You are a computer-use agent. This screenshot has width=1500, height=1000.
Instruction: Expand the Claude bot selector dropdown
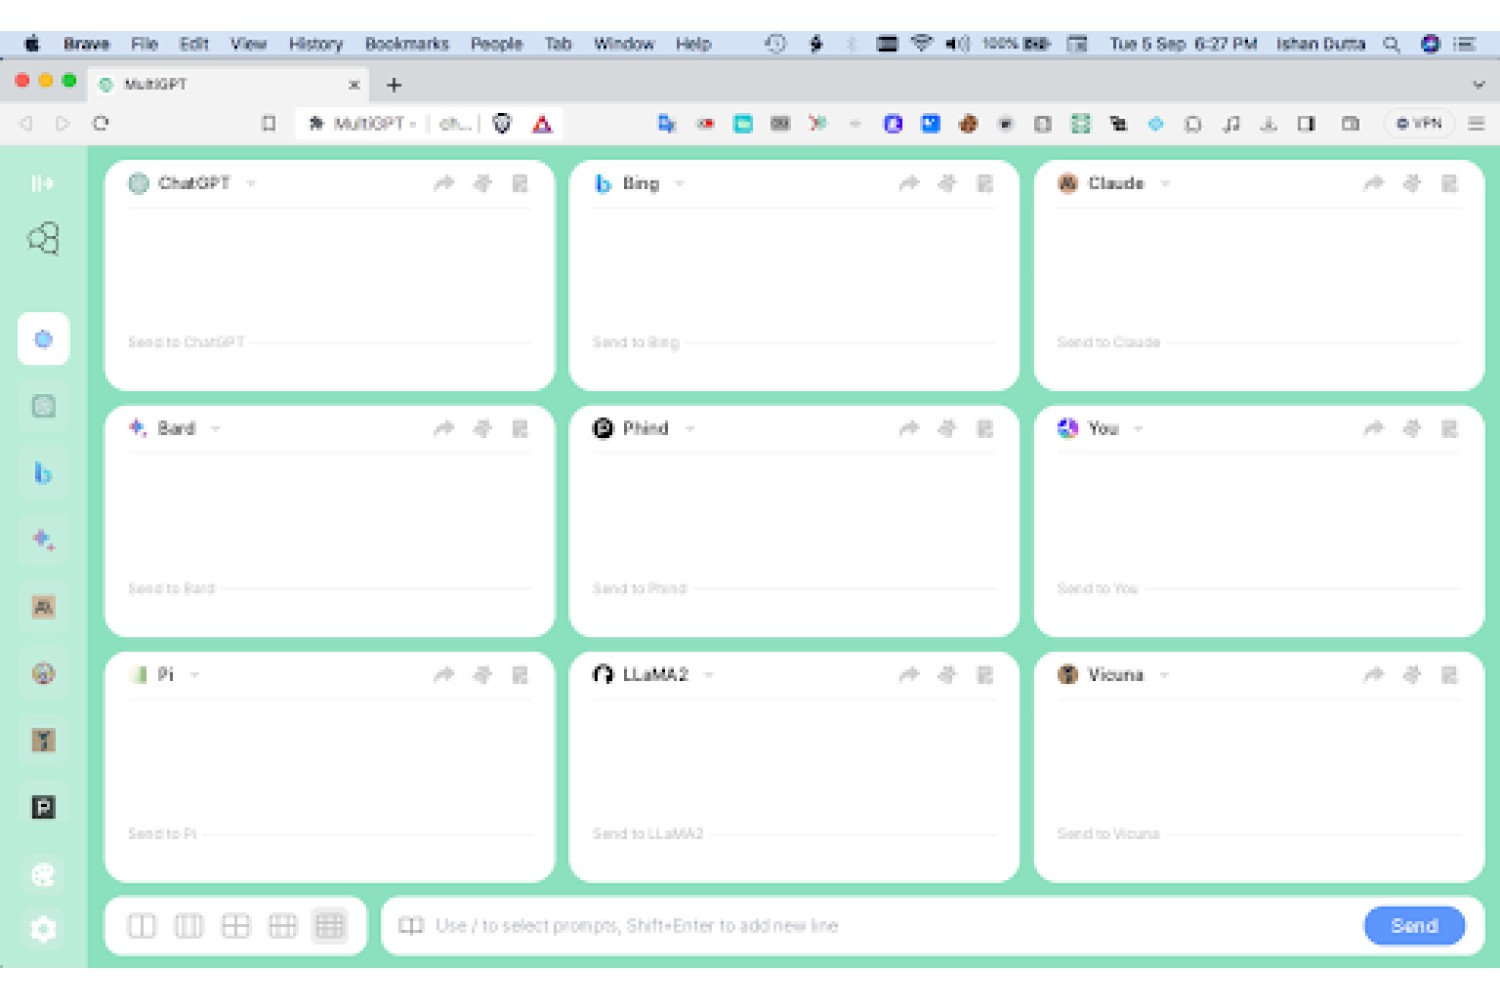[x=1165, y=183]
